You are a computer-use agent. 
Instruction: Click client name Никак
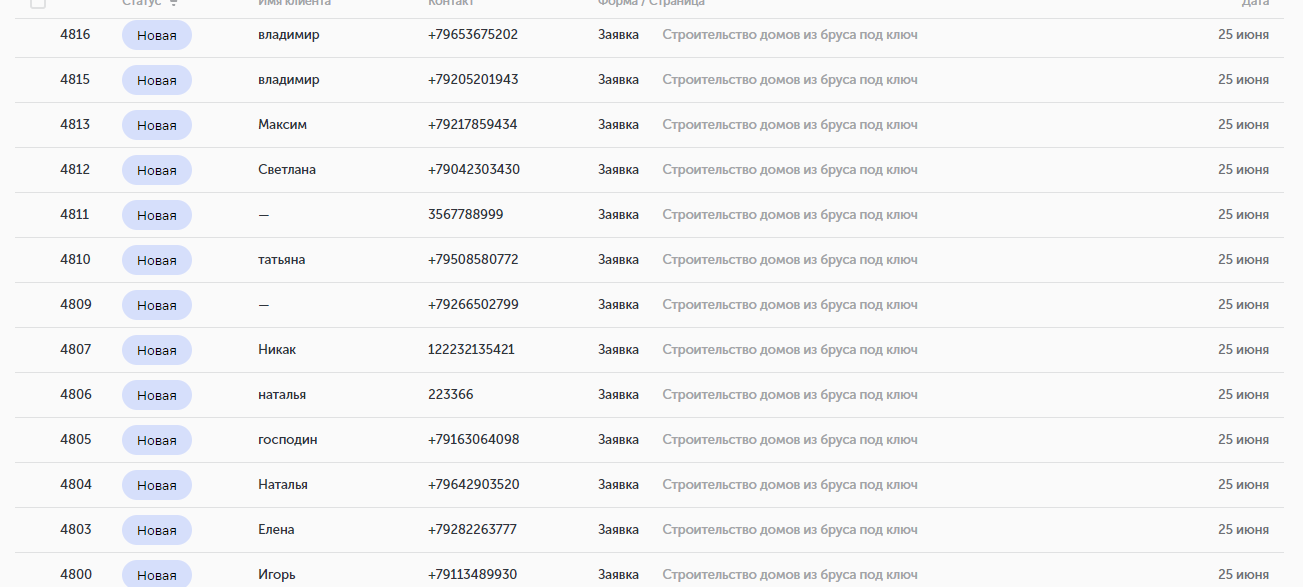tap(277, 350)
